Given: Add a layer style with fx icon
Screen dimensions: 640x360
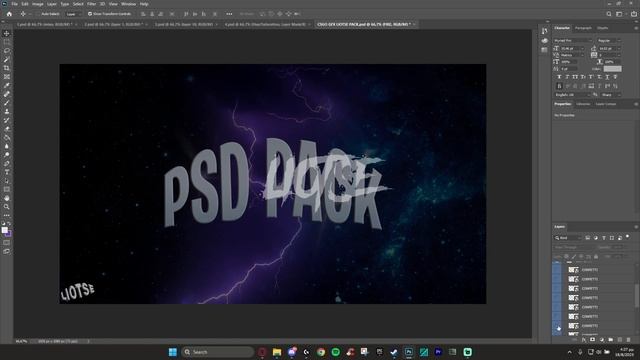Looking at the screenshot, I should (x=584, y=340).
